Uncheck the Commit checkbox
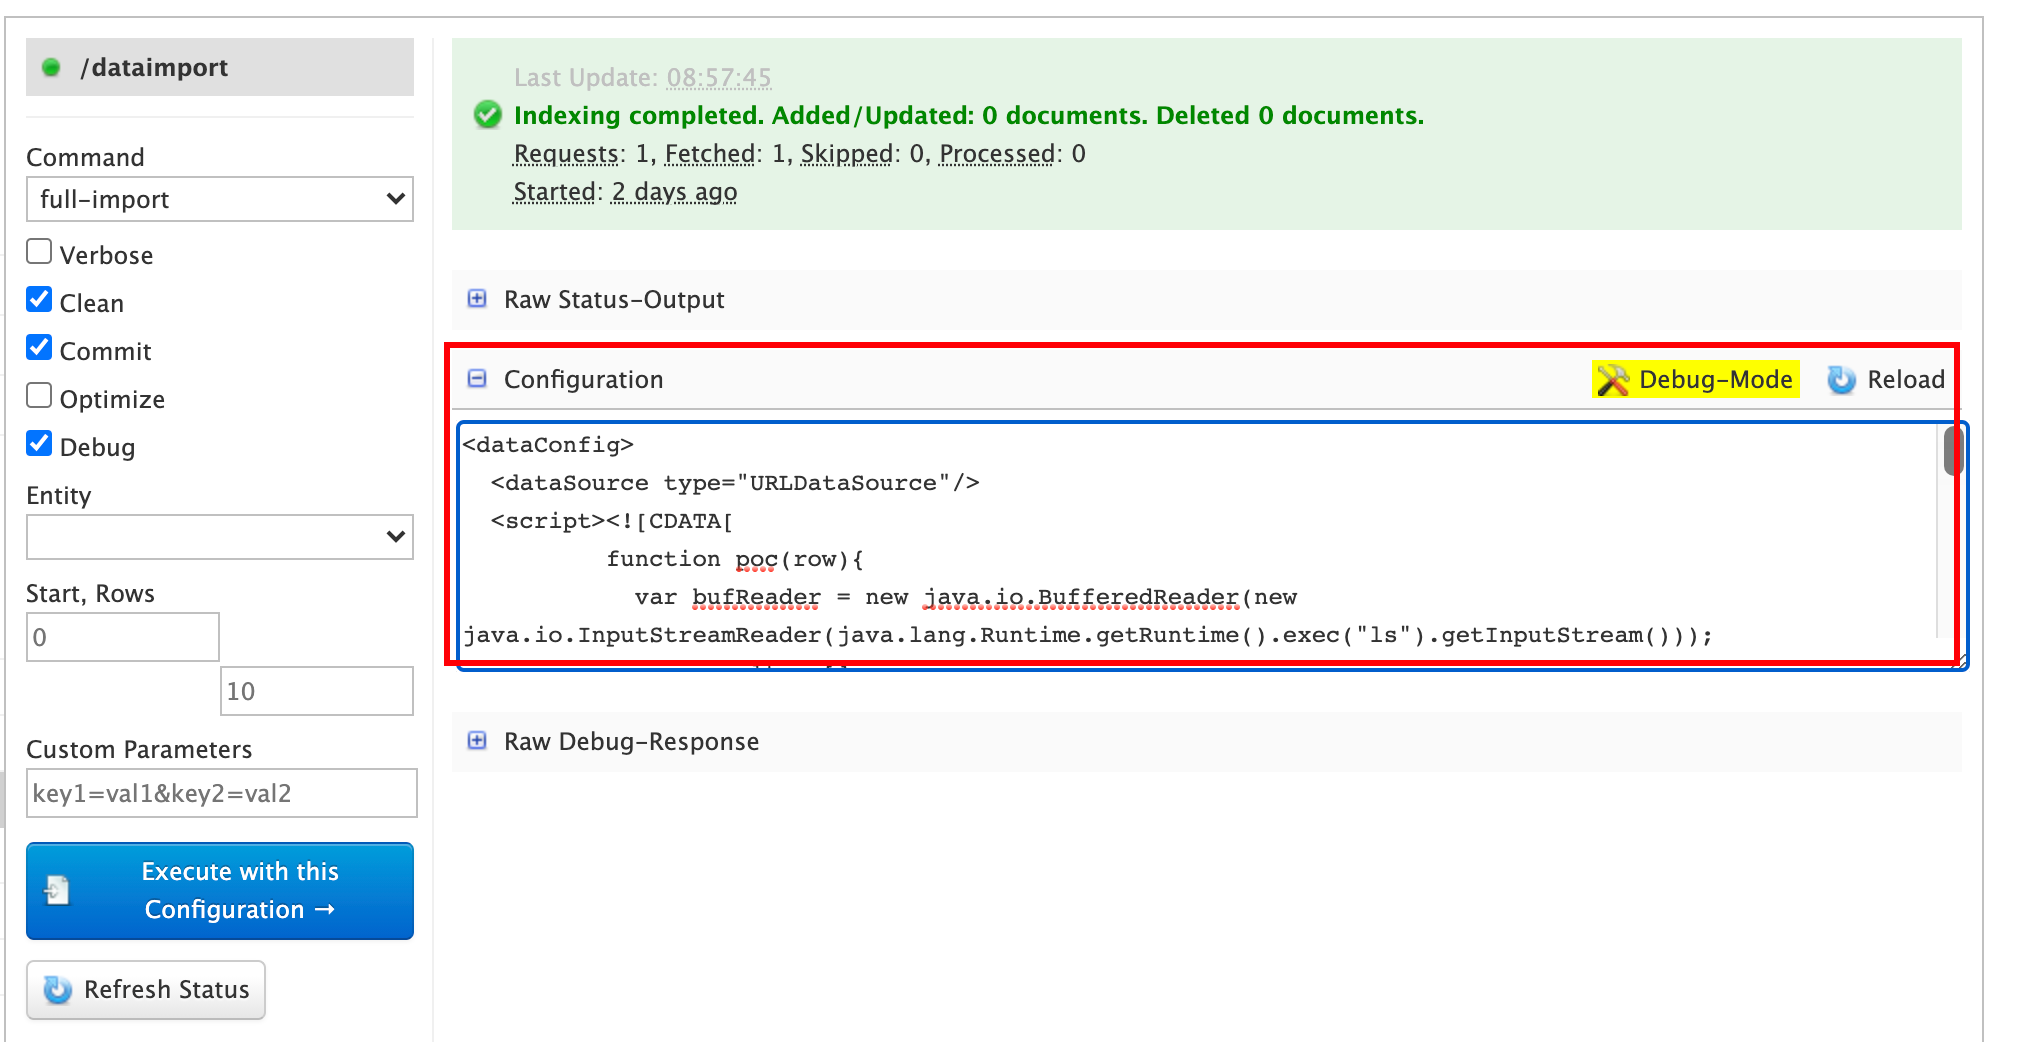The height and width of the screenshot is (1042, 2026). pos(39,348)
